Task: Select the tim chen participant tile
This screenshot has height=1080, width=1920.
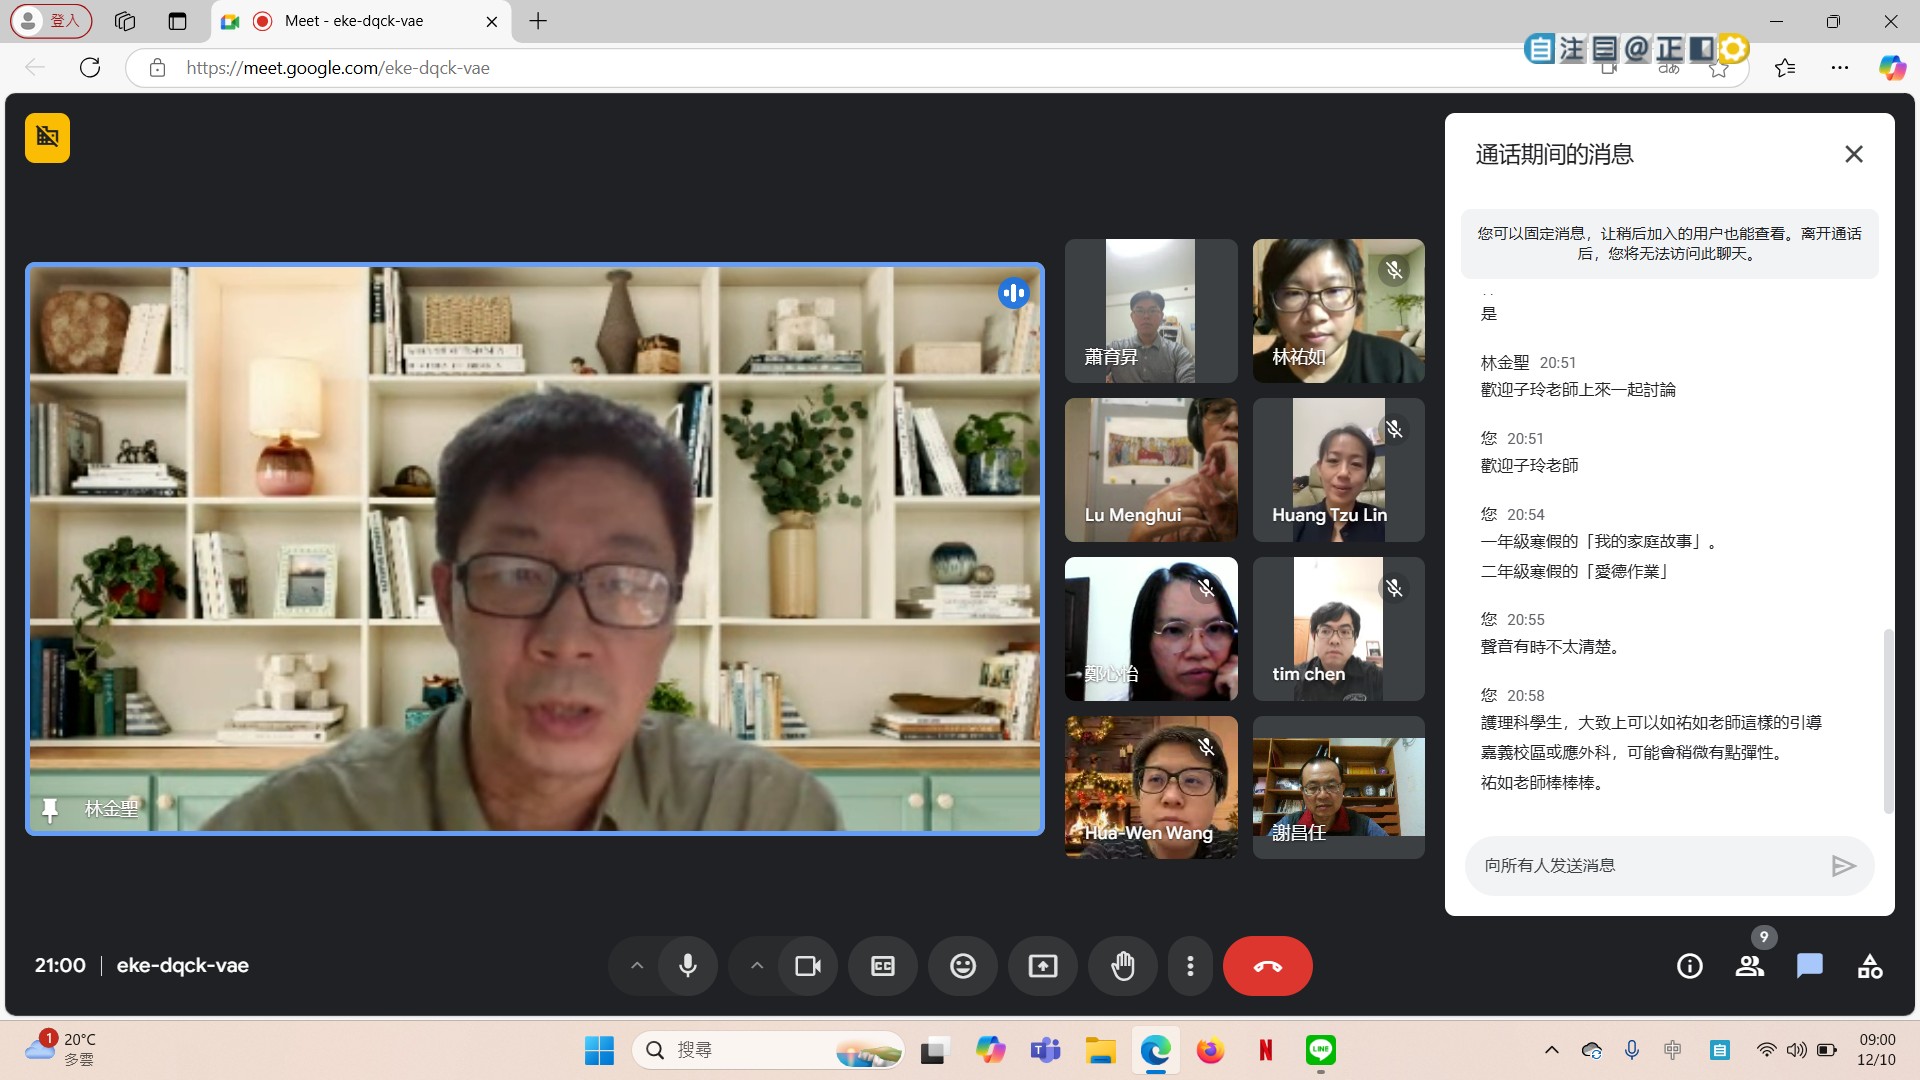Action: (1339, 629)
